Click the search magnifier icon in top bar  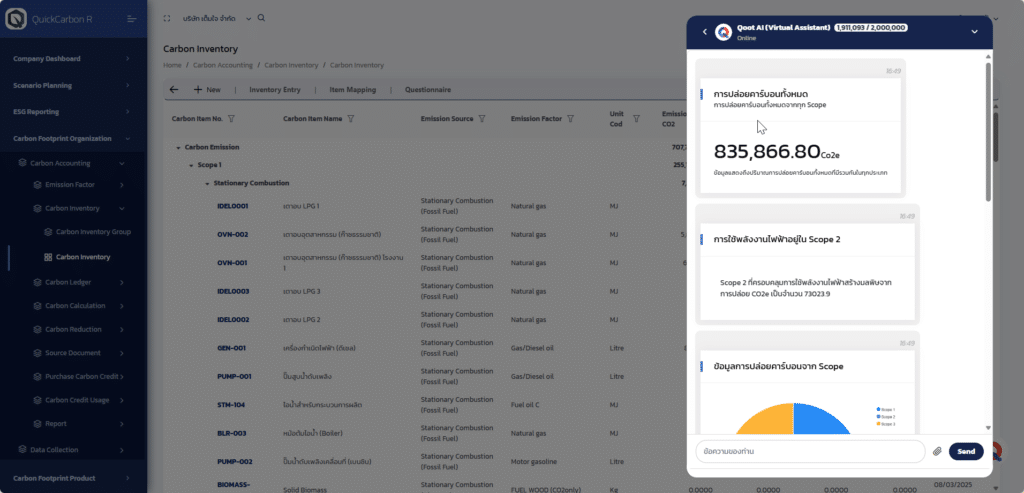[261, 18]
